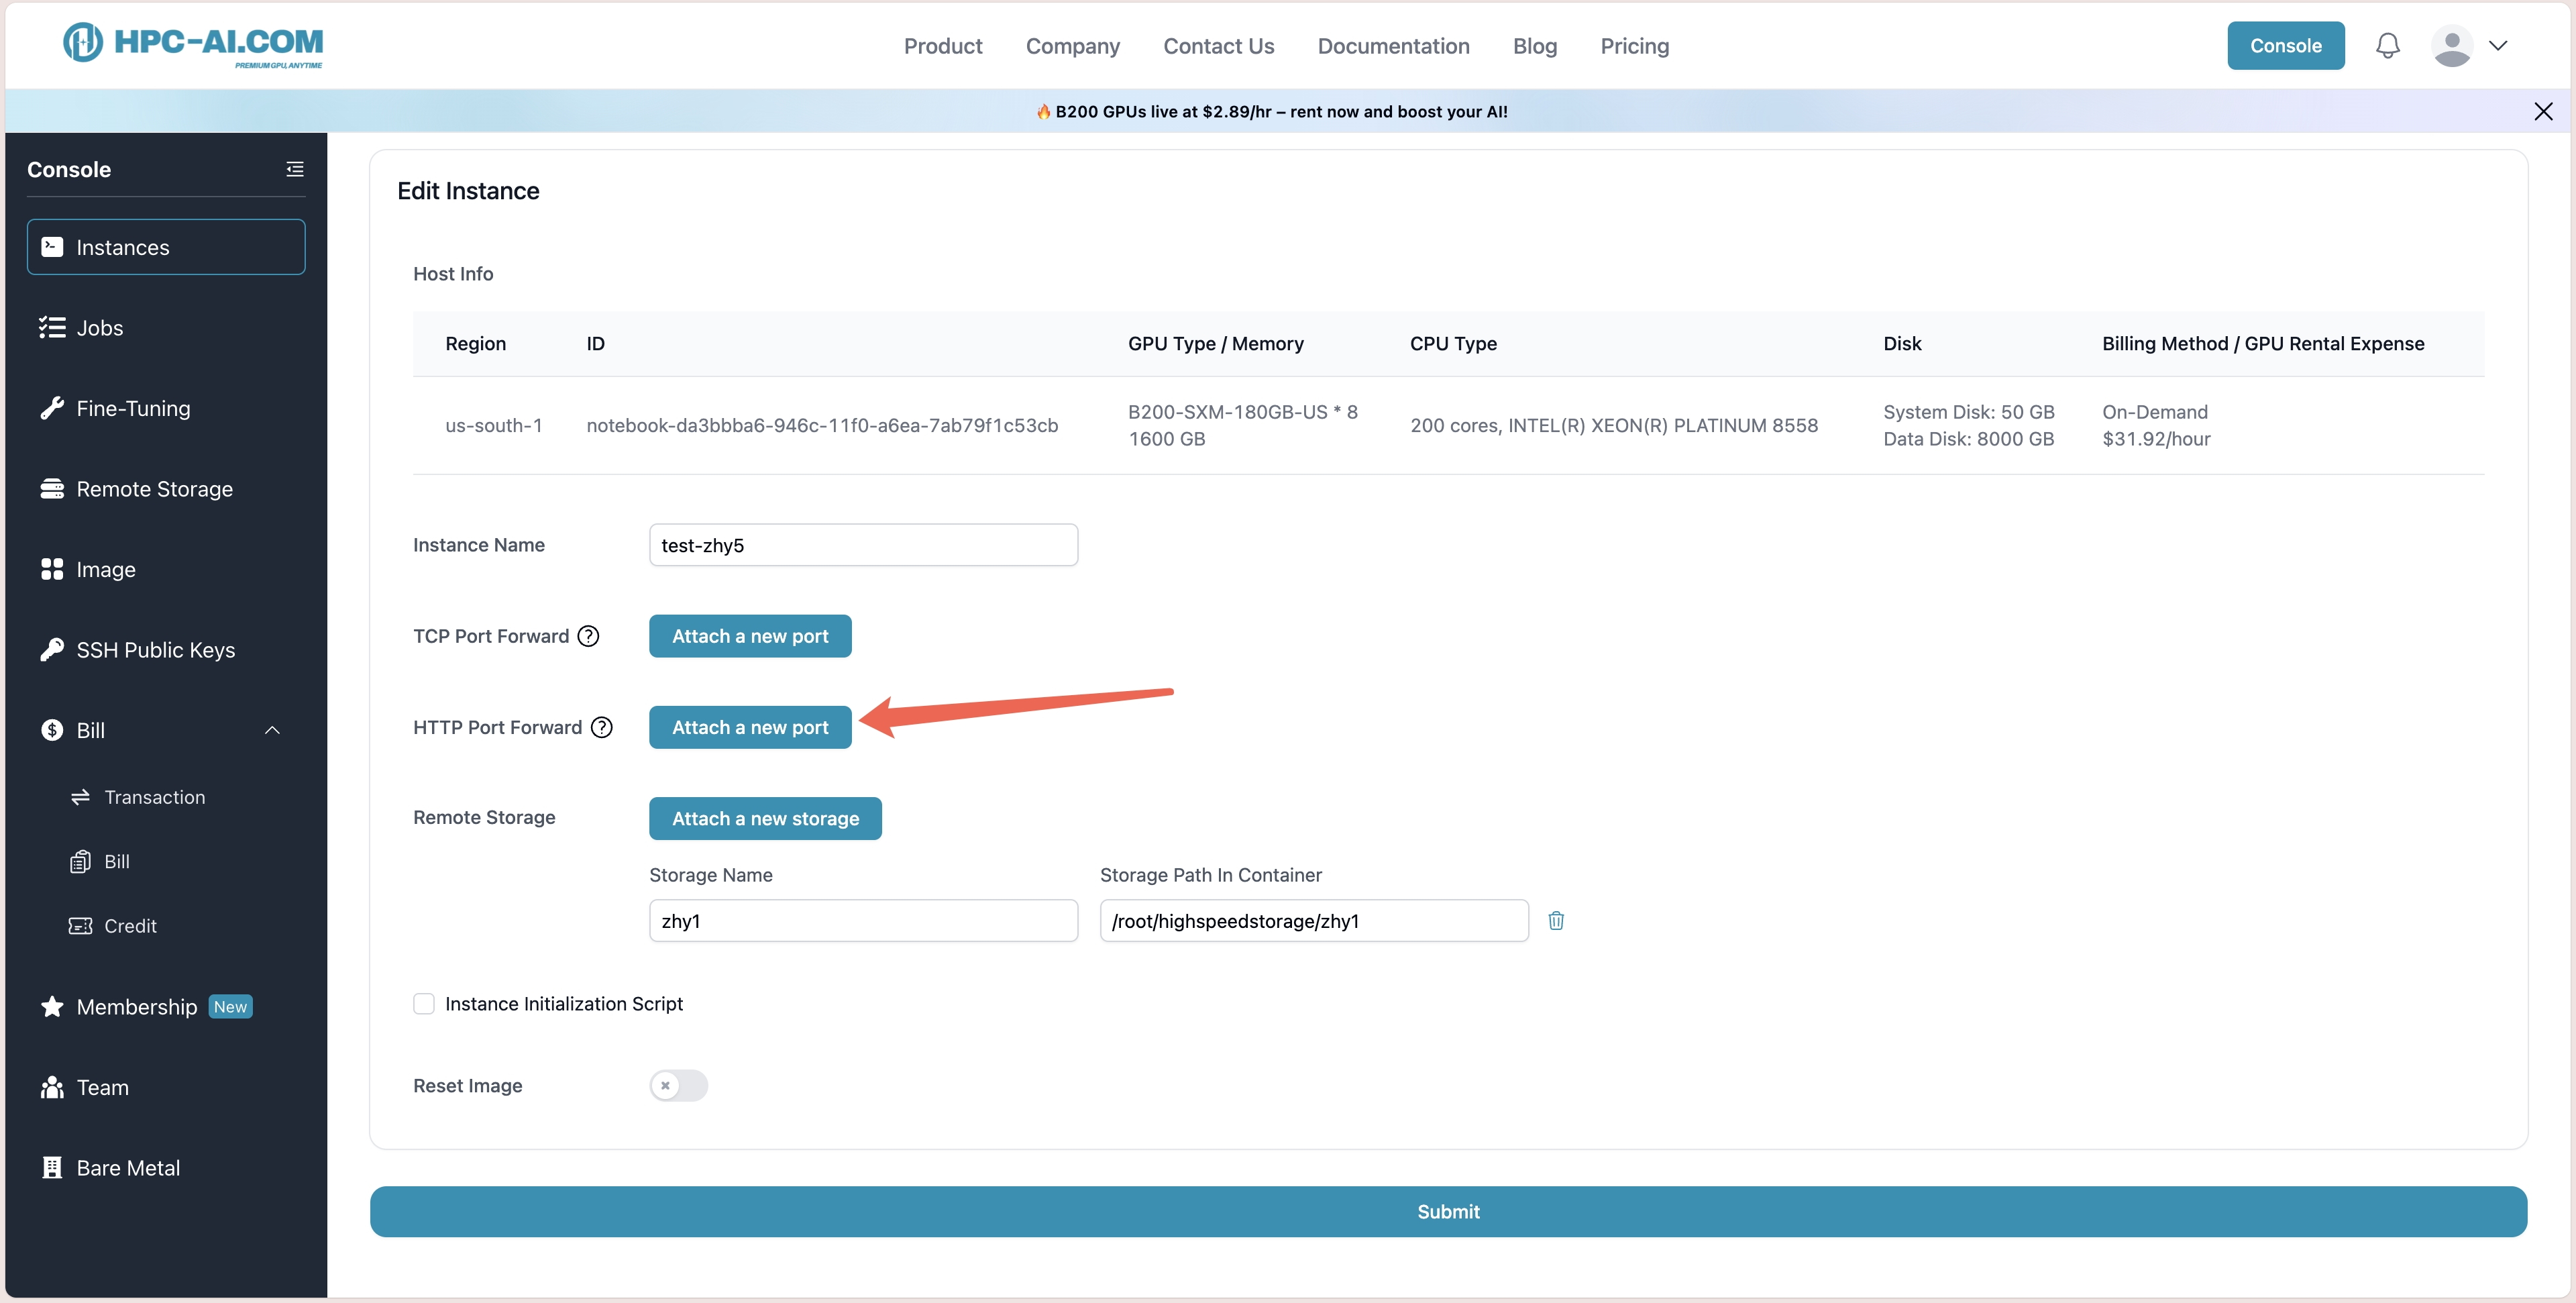Screen dimensions: 2576x1303
Task: Collapse the Bill section chevron
Action: [272, 730]
